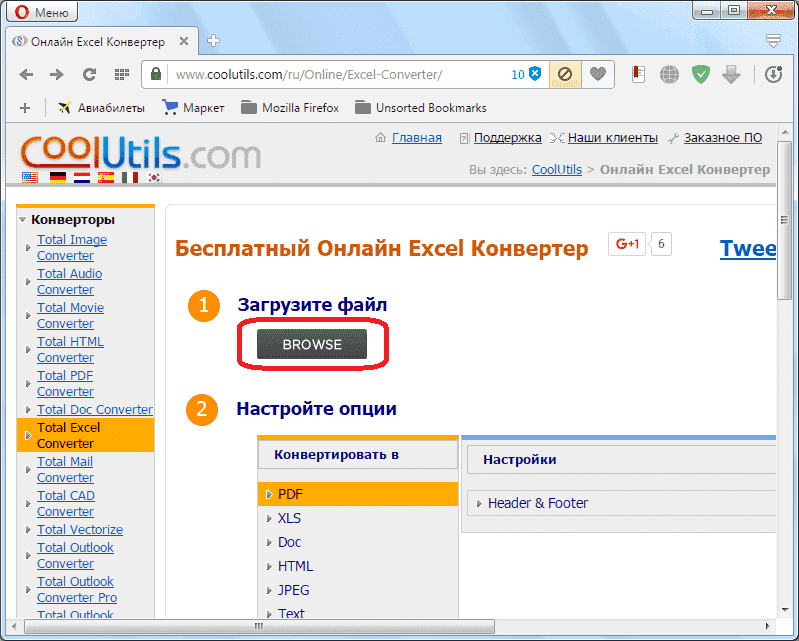The image size is (799, 641).
Task: Open the Главная link
Action: tap(416, 138)
